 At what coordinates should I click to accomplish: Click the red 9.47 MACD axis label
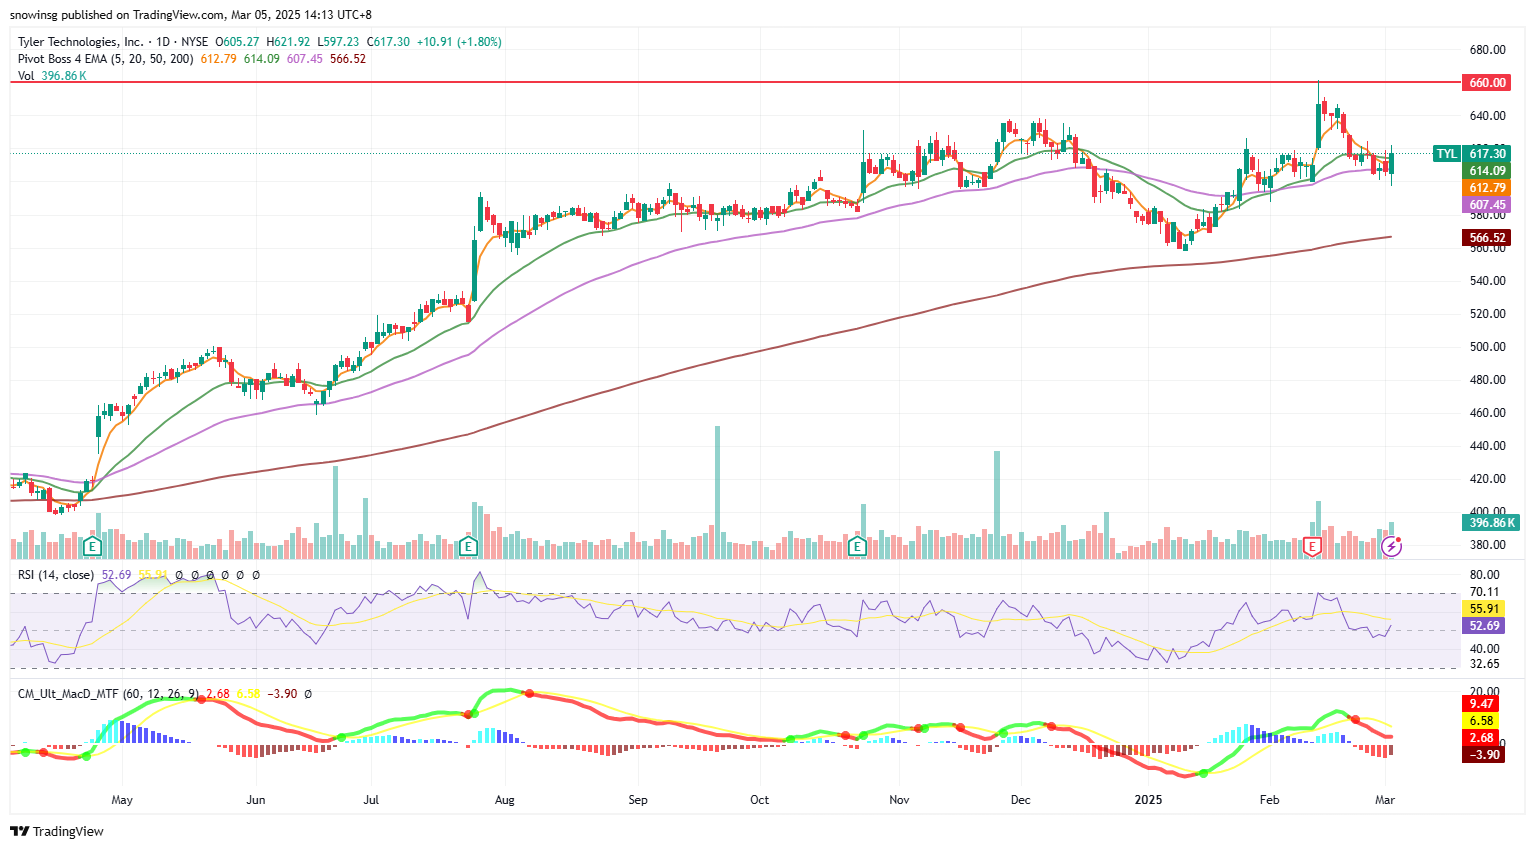(x=1481, y=704)
